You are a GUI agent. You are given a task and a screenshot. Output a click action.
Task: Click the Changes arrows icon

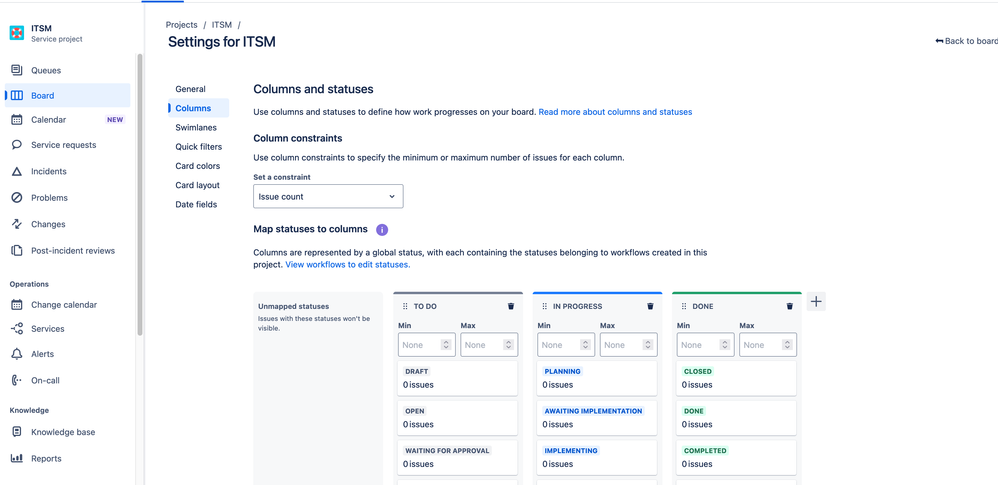[17, 224]
